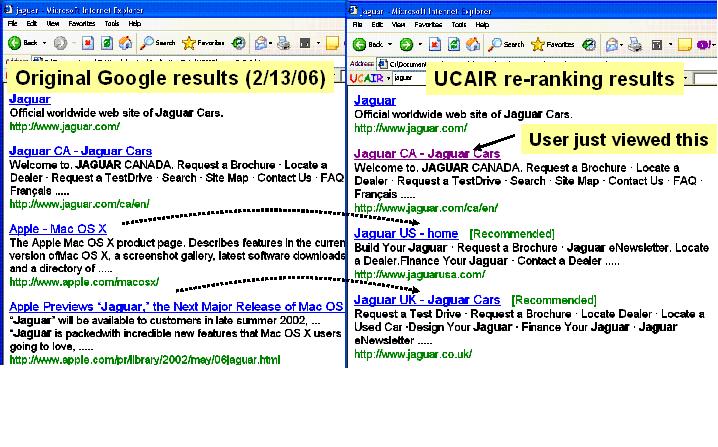The width and height of the screenshot is (718, 447).
Task: Open the 'Apple - Mac OS X' result link
Action: click(x=57, y=230)
